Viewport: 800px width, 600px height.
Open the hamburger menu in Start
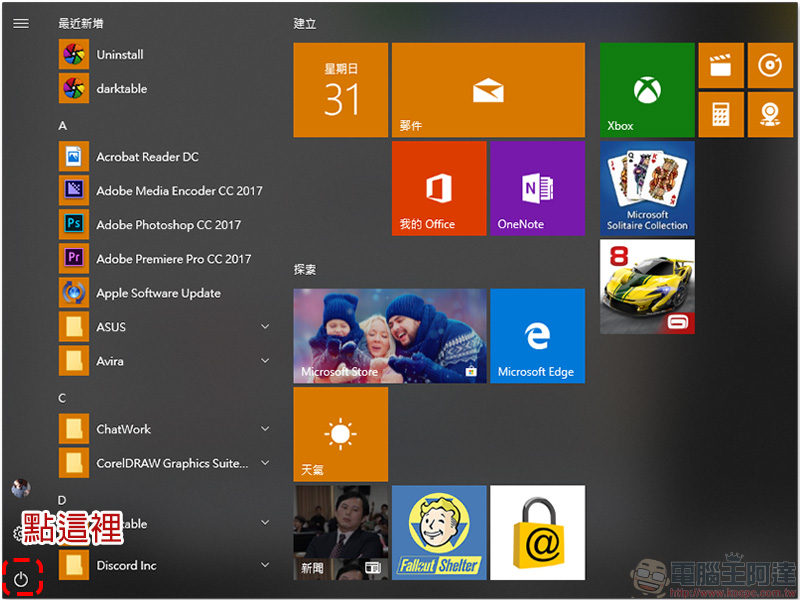[21, 23]
